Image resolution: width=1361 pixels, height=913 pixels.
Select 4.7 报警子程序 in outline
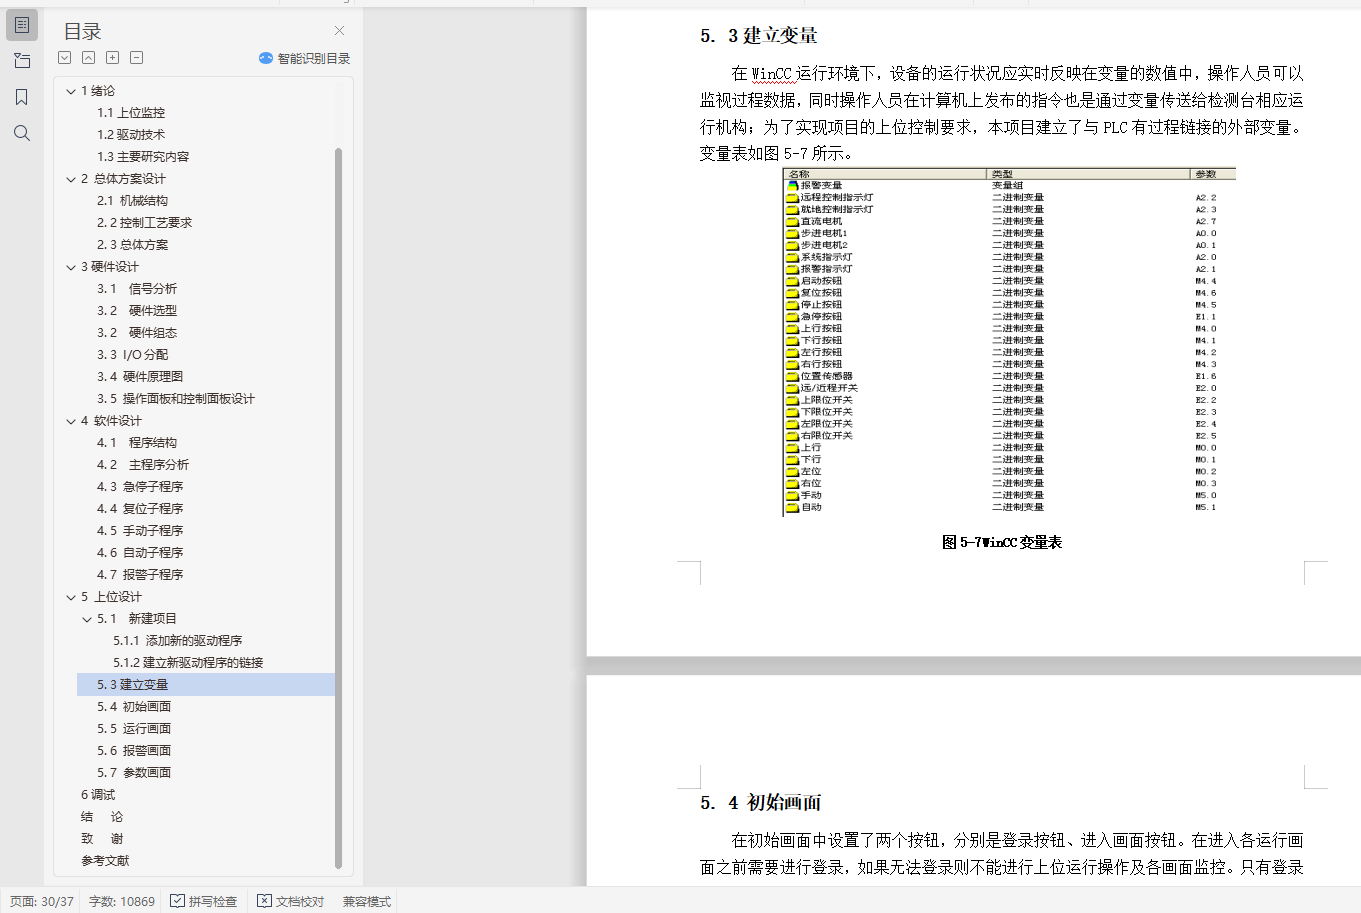(x=140, y=575)
